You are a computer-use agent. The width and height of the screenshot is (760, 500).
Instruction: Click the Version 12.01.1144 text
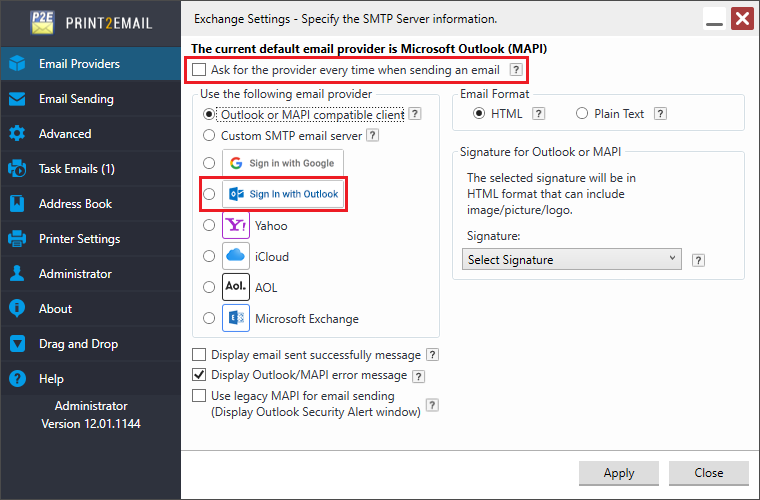tap(91, 423)
